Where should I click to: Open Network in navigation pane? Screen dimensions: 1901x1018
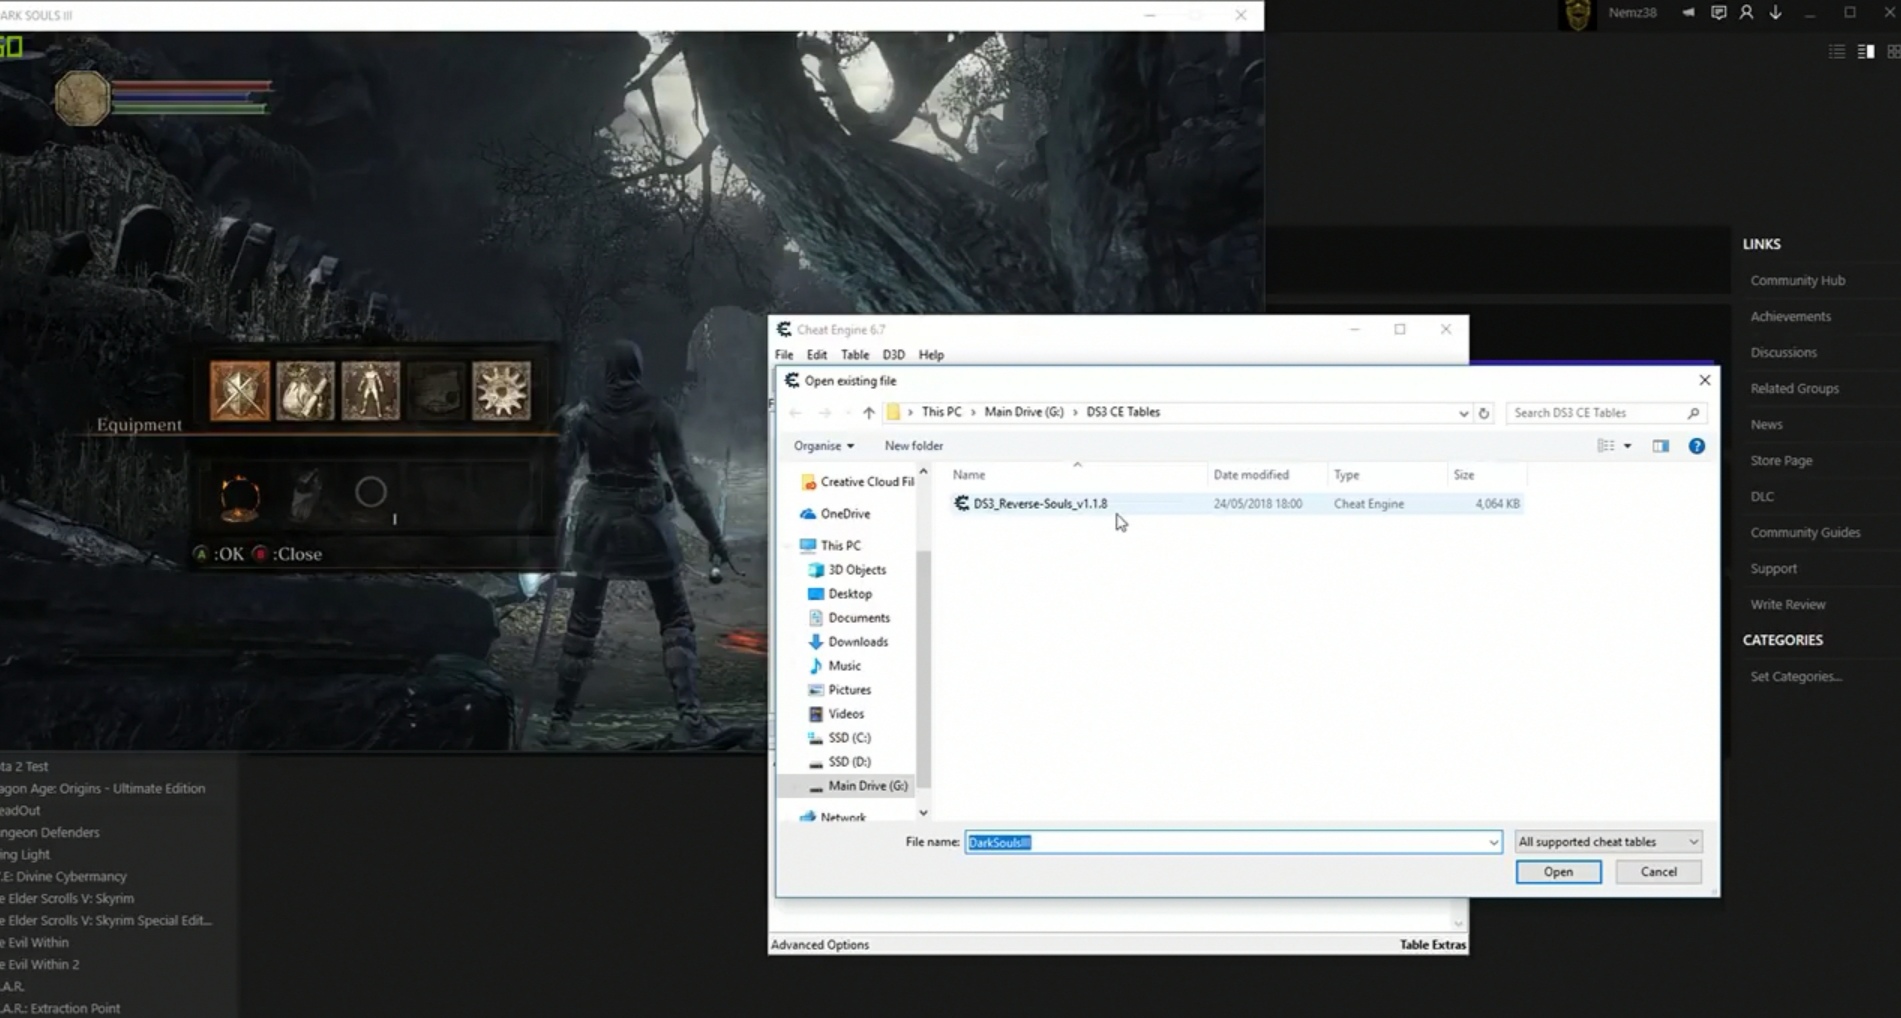click(833, 817)
